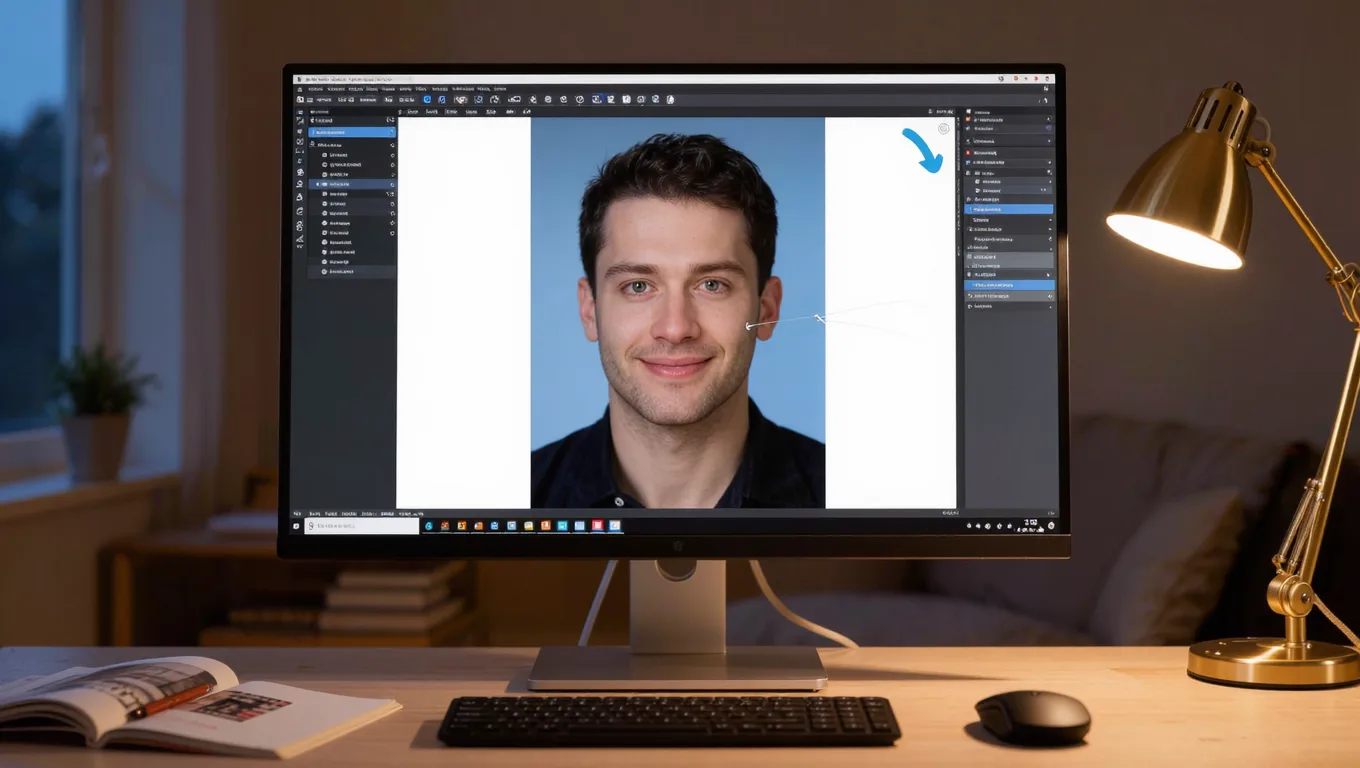Select the blue highlighted row in the left panel
Image resolution: width=1360 pixels, height=768 pixels.
pos(351,131)
